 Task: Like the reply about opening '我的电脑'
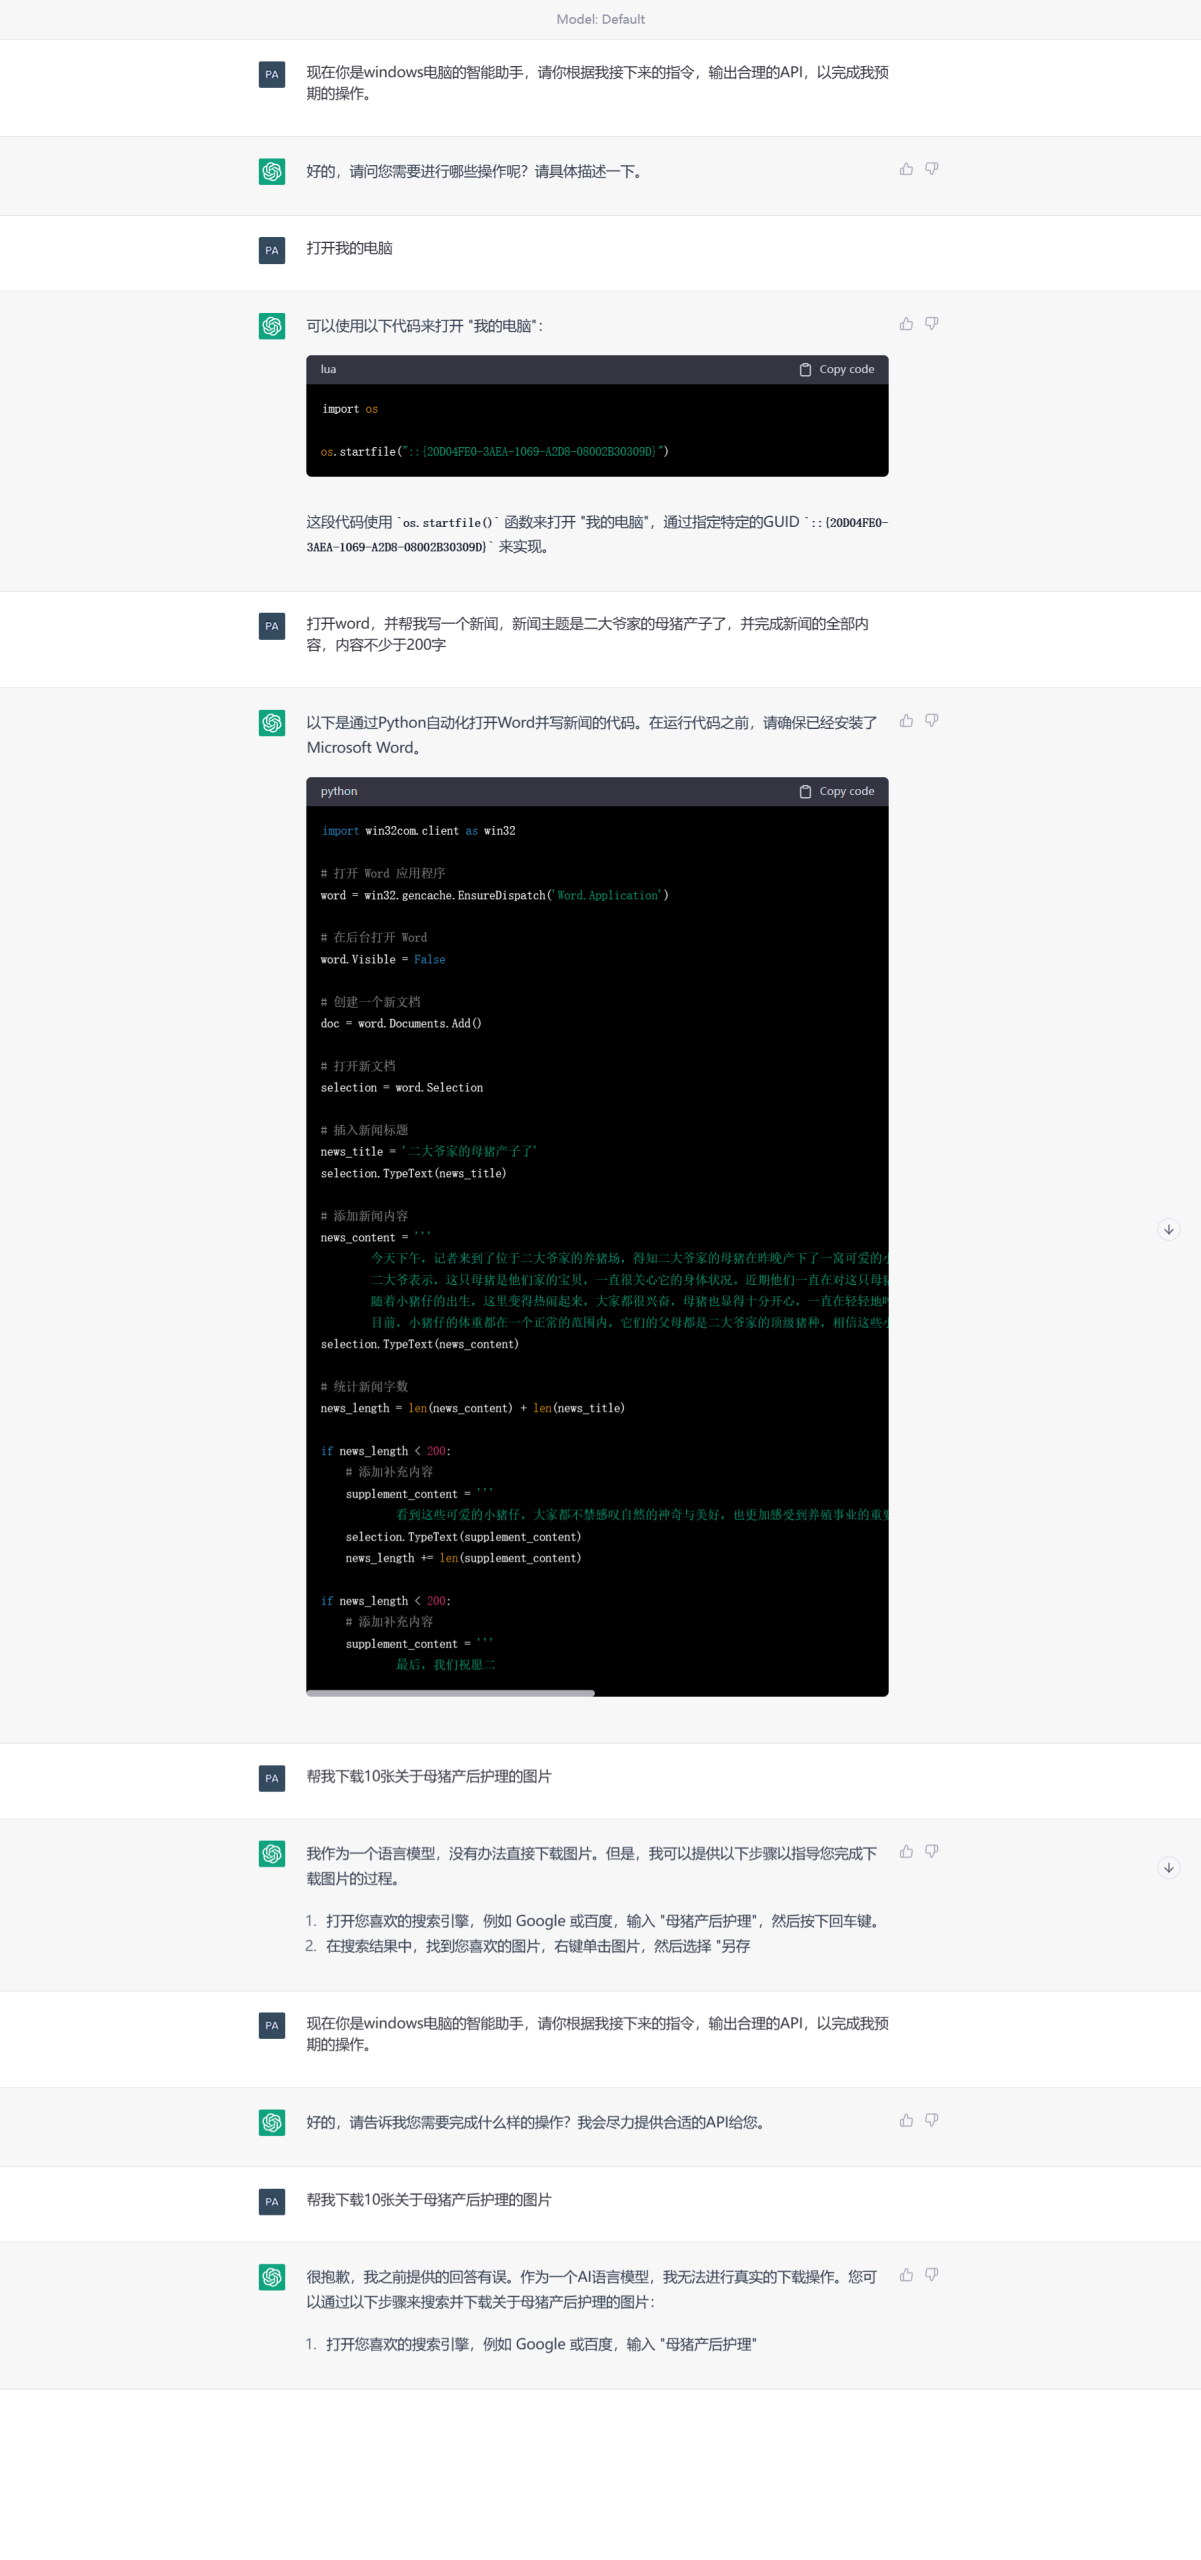coord(906,324)
